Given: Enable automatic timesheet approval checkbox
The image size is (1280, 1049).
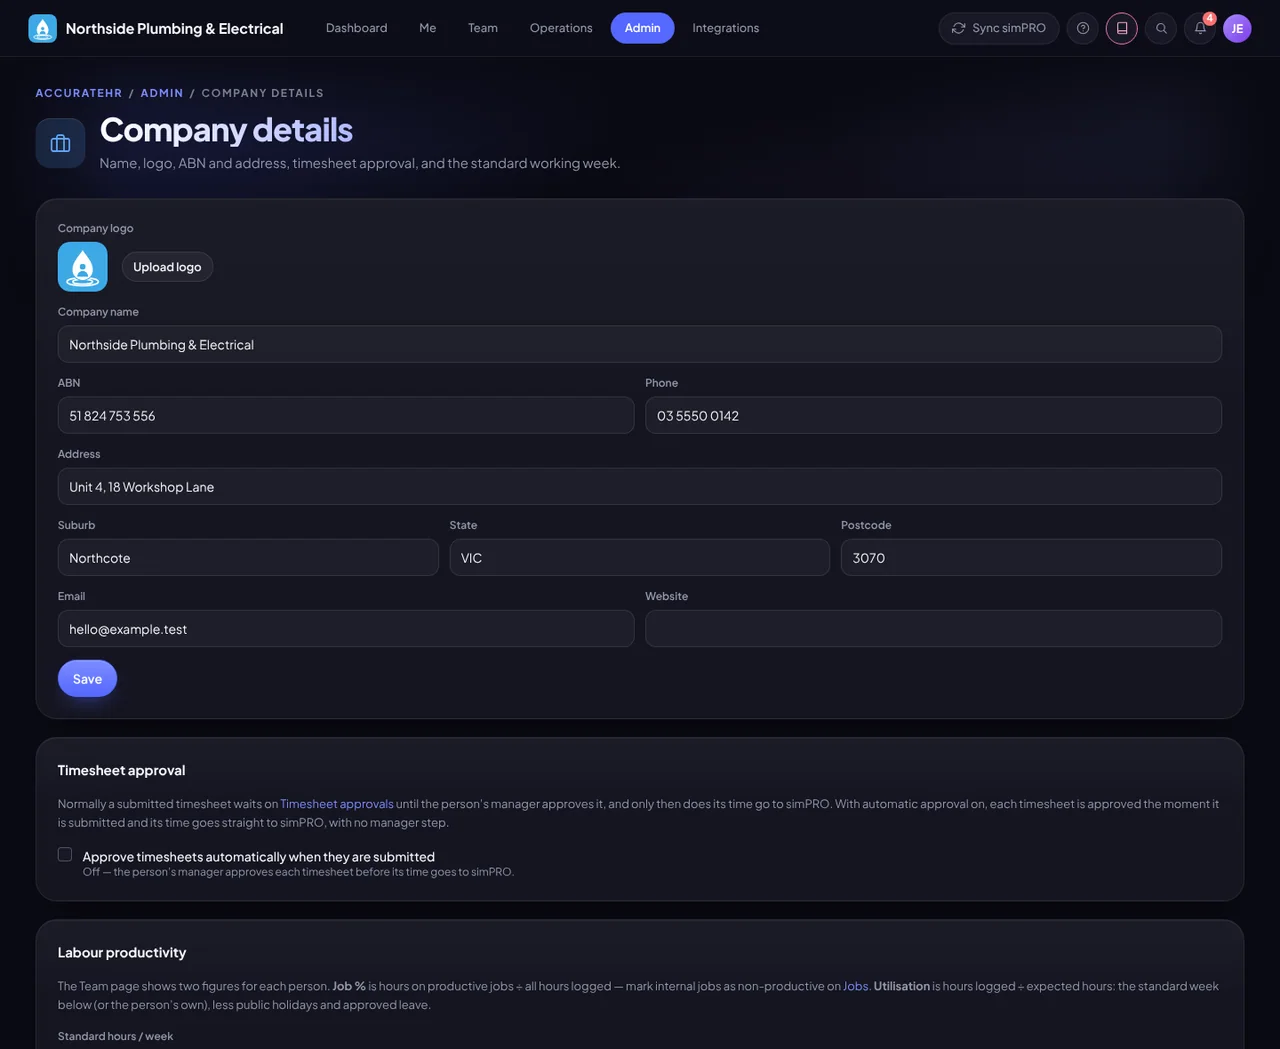Looking at the screenshot, I should click(x=65, y=854).
